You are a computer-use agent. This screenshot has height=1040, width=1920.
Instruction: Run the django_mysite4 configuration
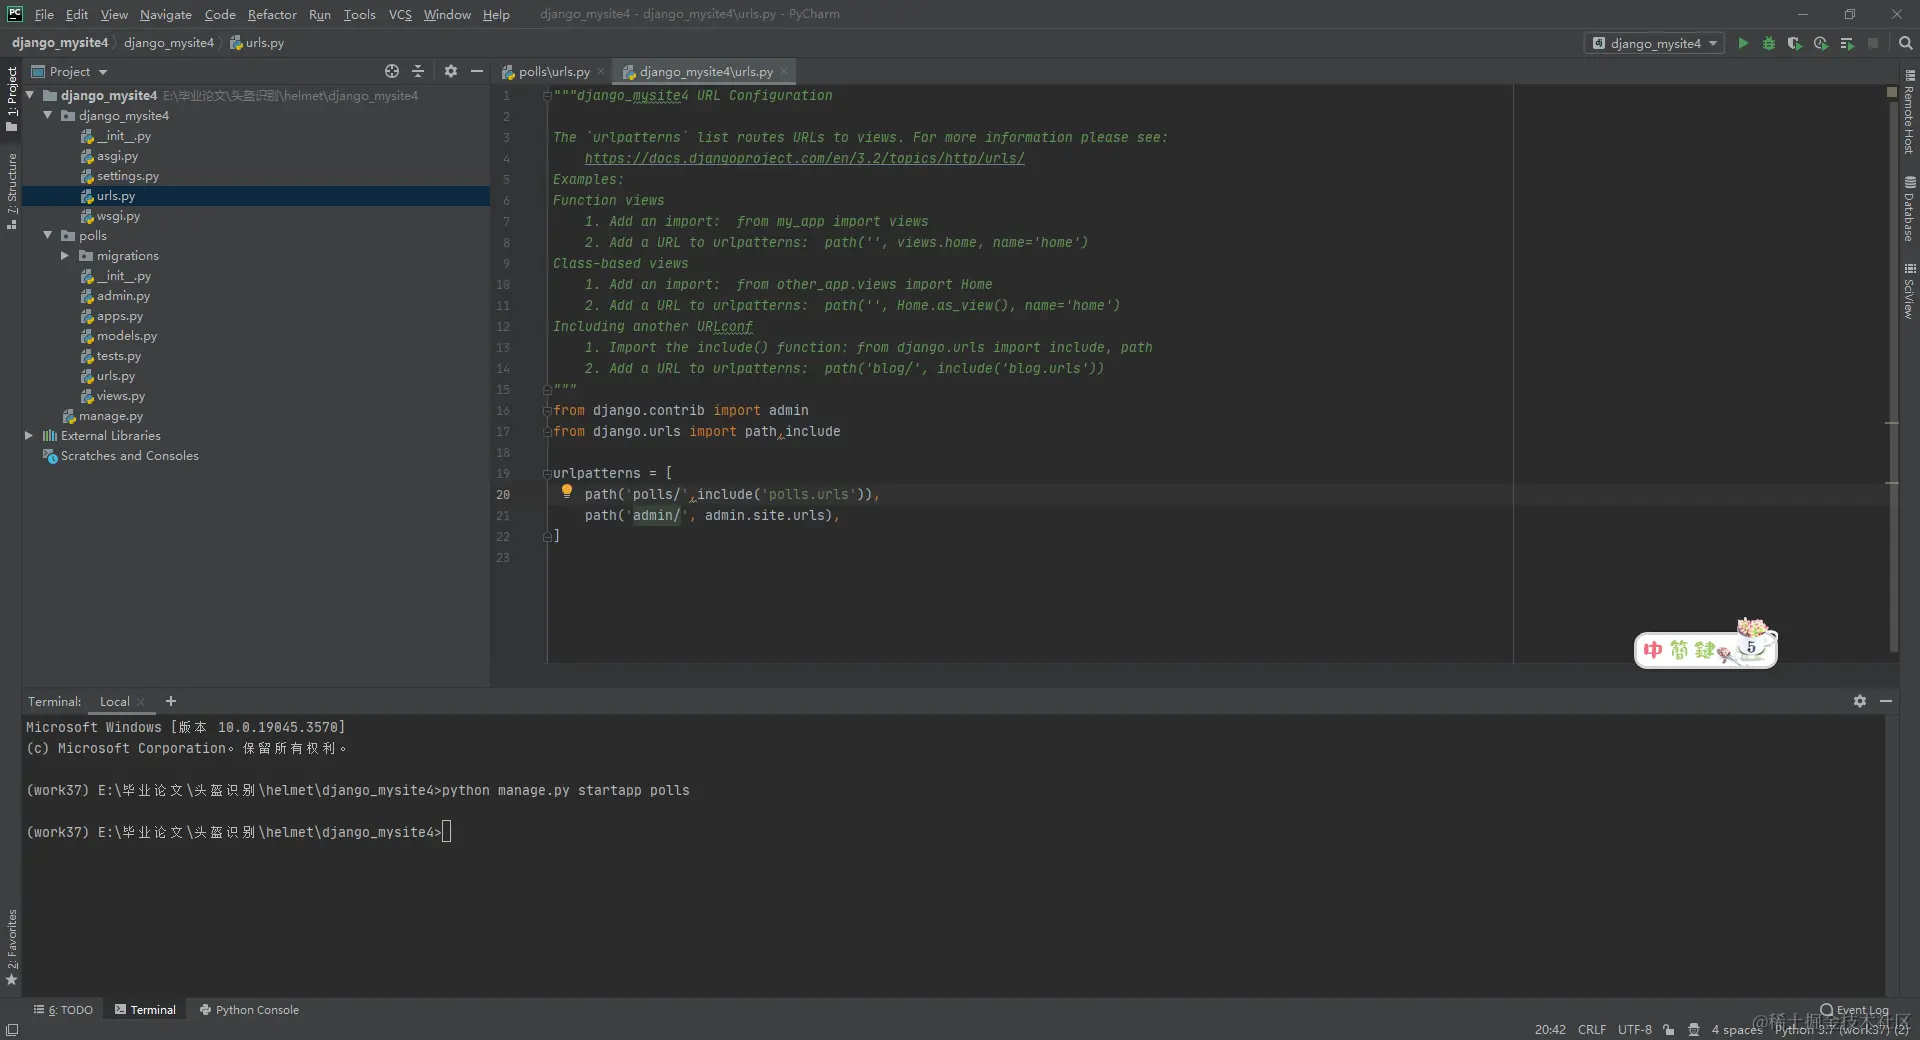point(1743,43)
